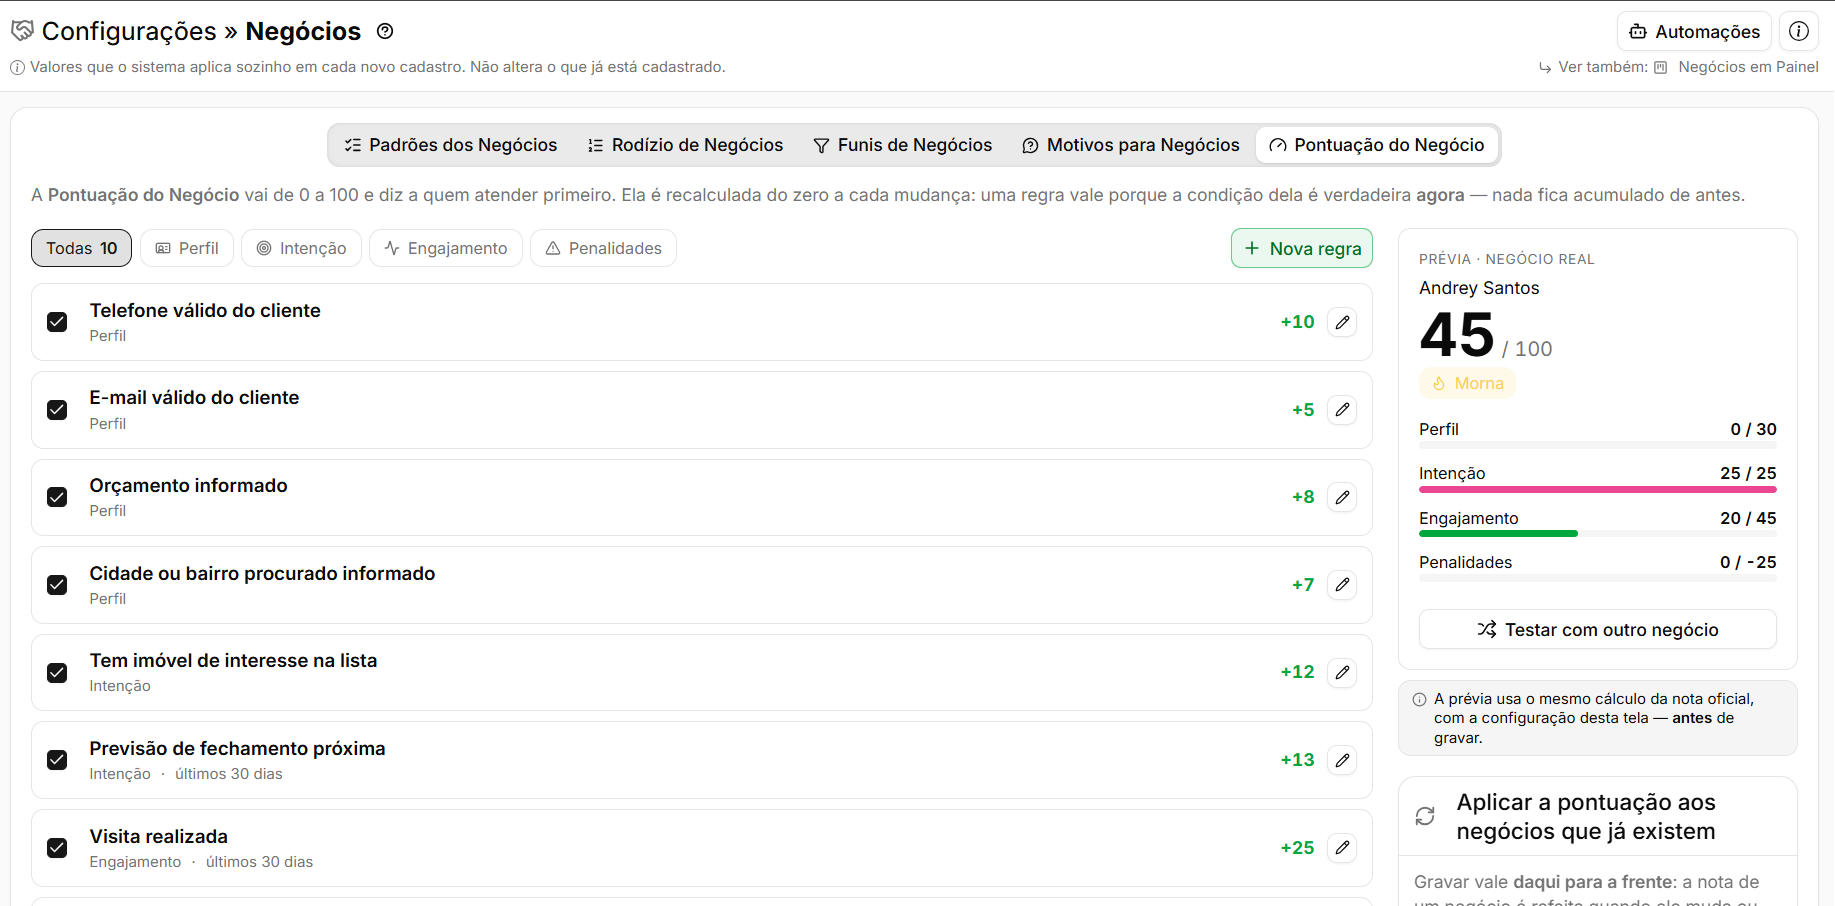Viewport: 1835px width, 906px height.
Task: Click the 0 / -25 Penalidades value
Action: (x=1748, y=562)
